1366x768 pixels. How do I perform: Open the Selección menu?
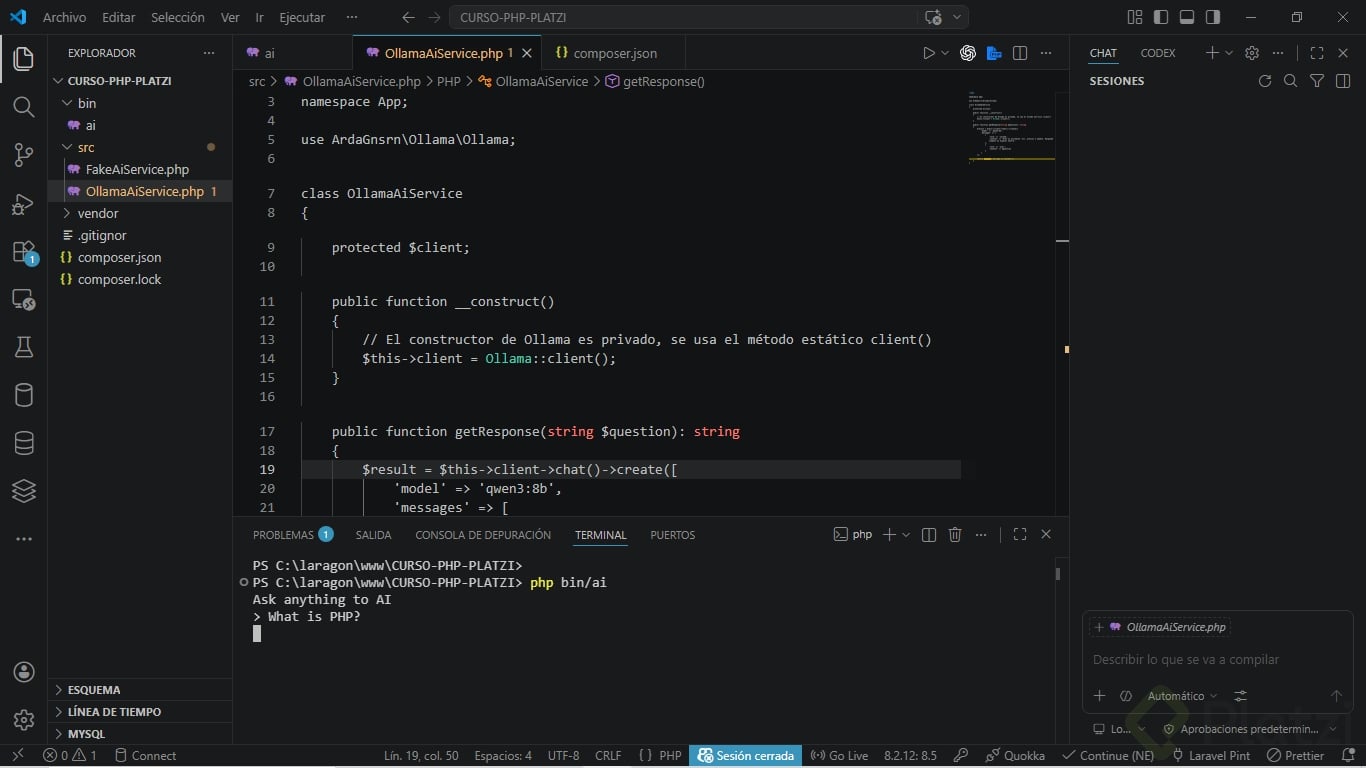177,17
